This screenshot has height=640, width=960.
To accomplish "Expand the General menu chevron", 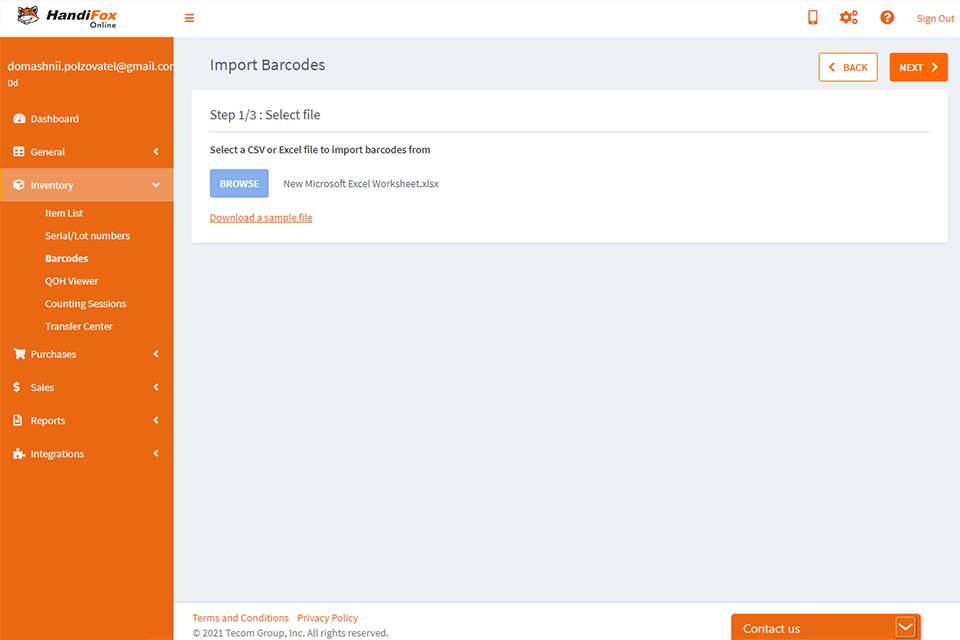I will pyautogui.click(x=156, y=151).
